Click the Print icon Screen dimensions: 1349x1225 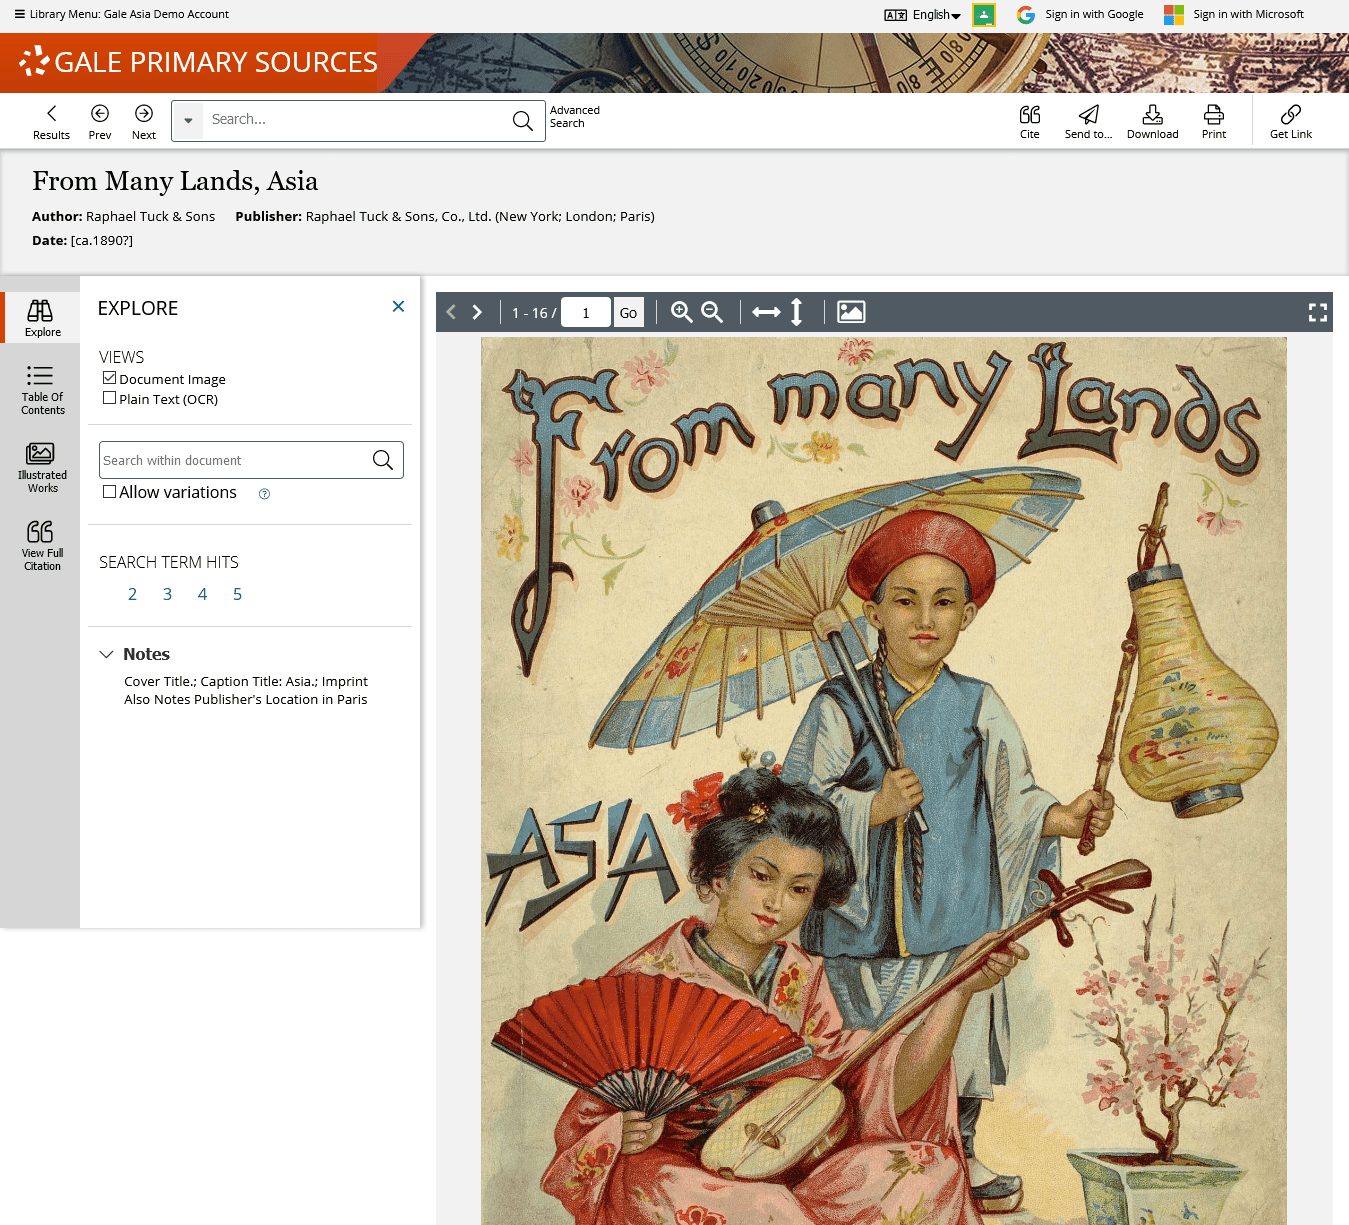pos(1214,121)
